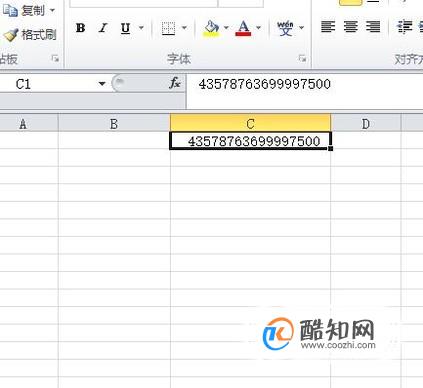Open the 字体 font dialog launcher
The height and width of the screenshot is (388, 423).
302,59
